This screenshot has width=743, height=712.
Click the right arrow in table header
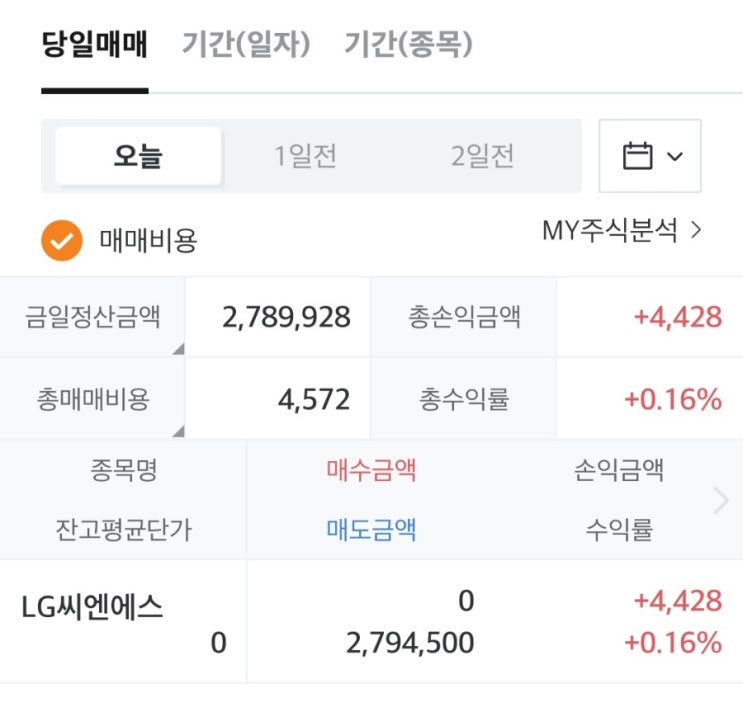(721, 500)
